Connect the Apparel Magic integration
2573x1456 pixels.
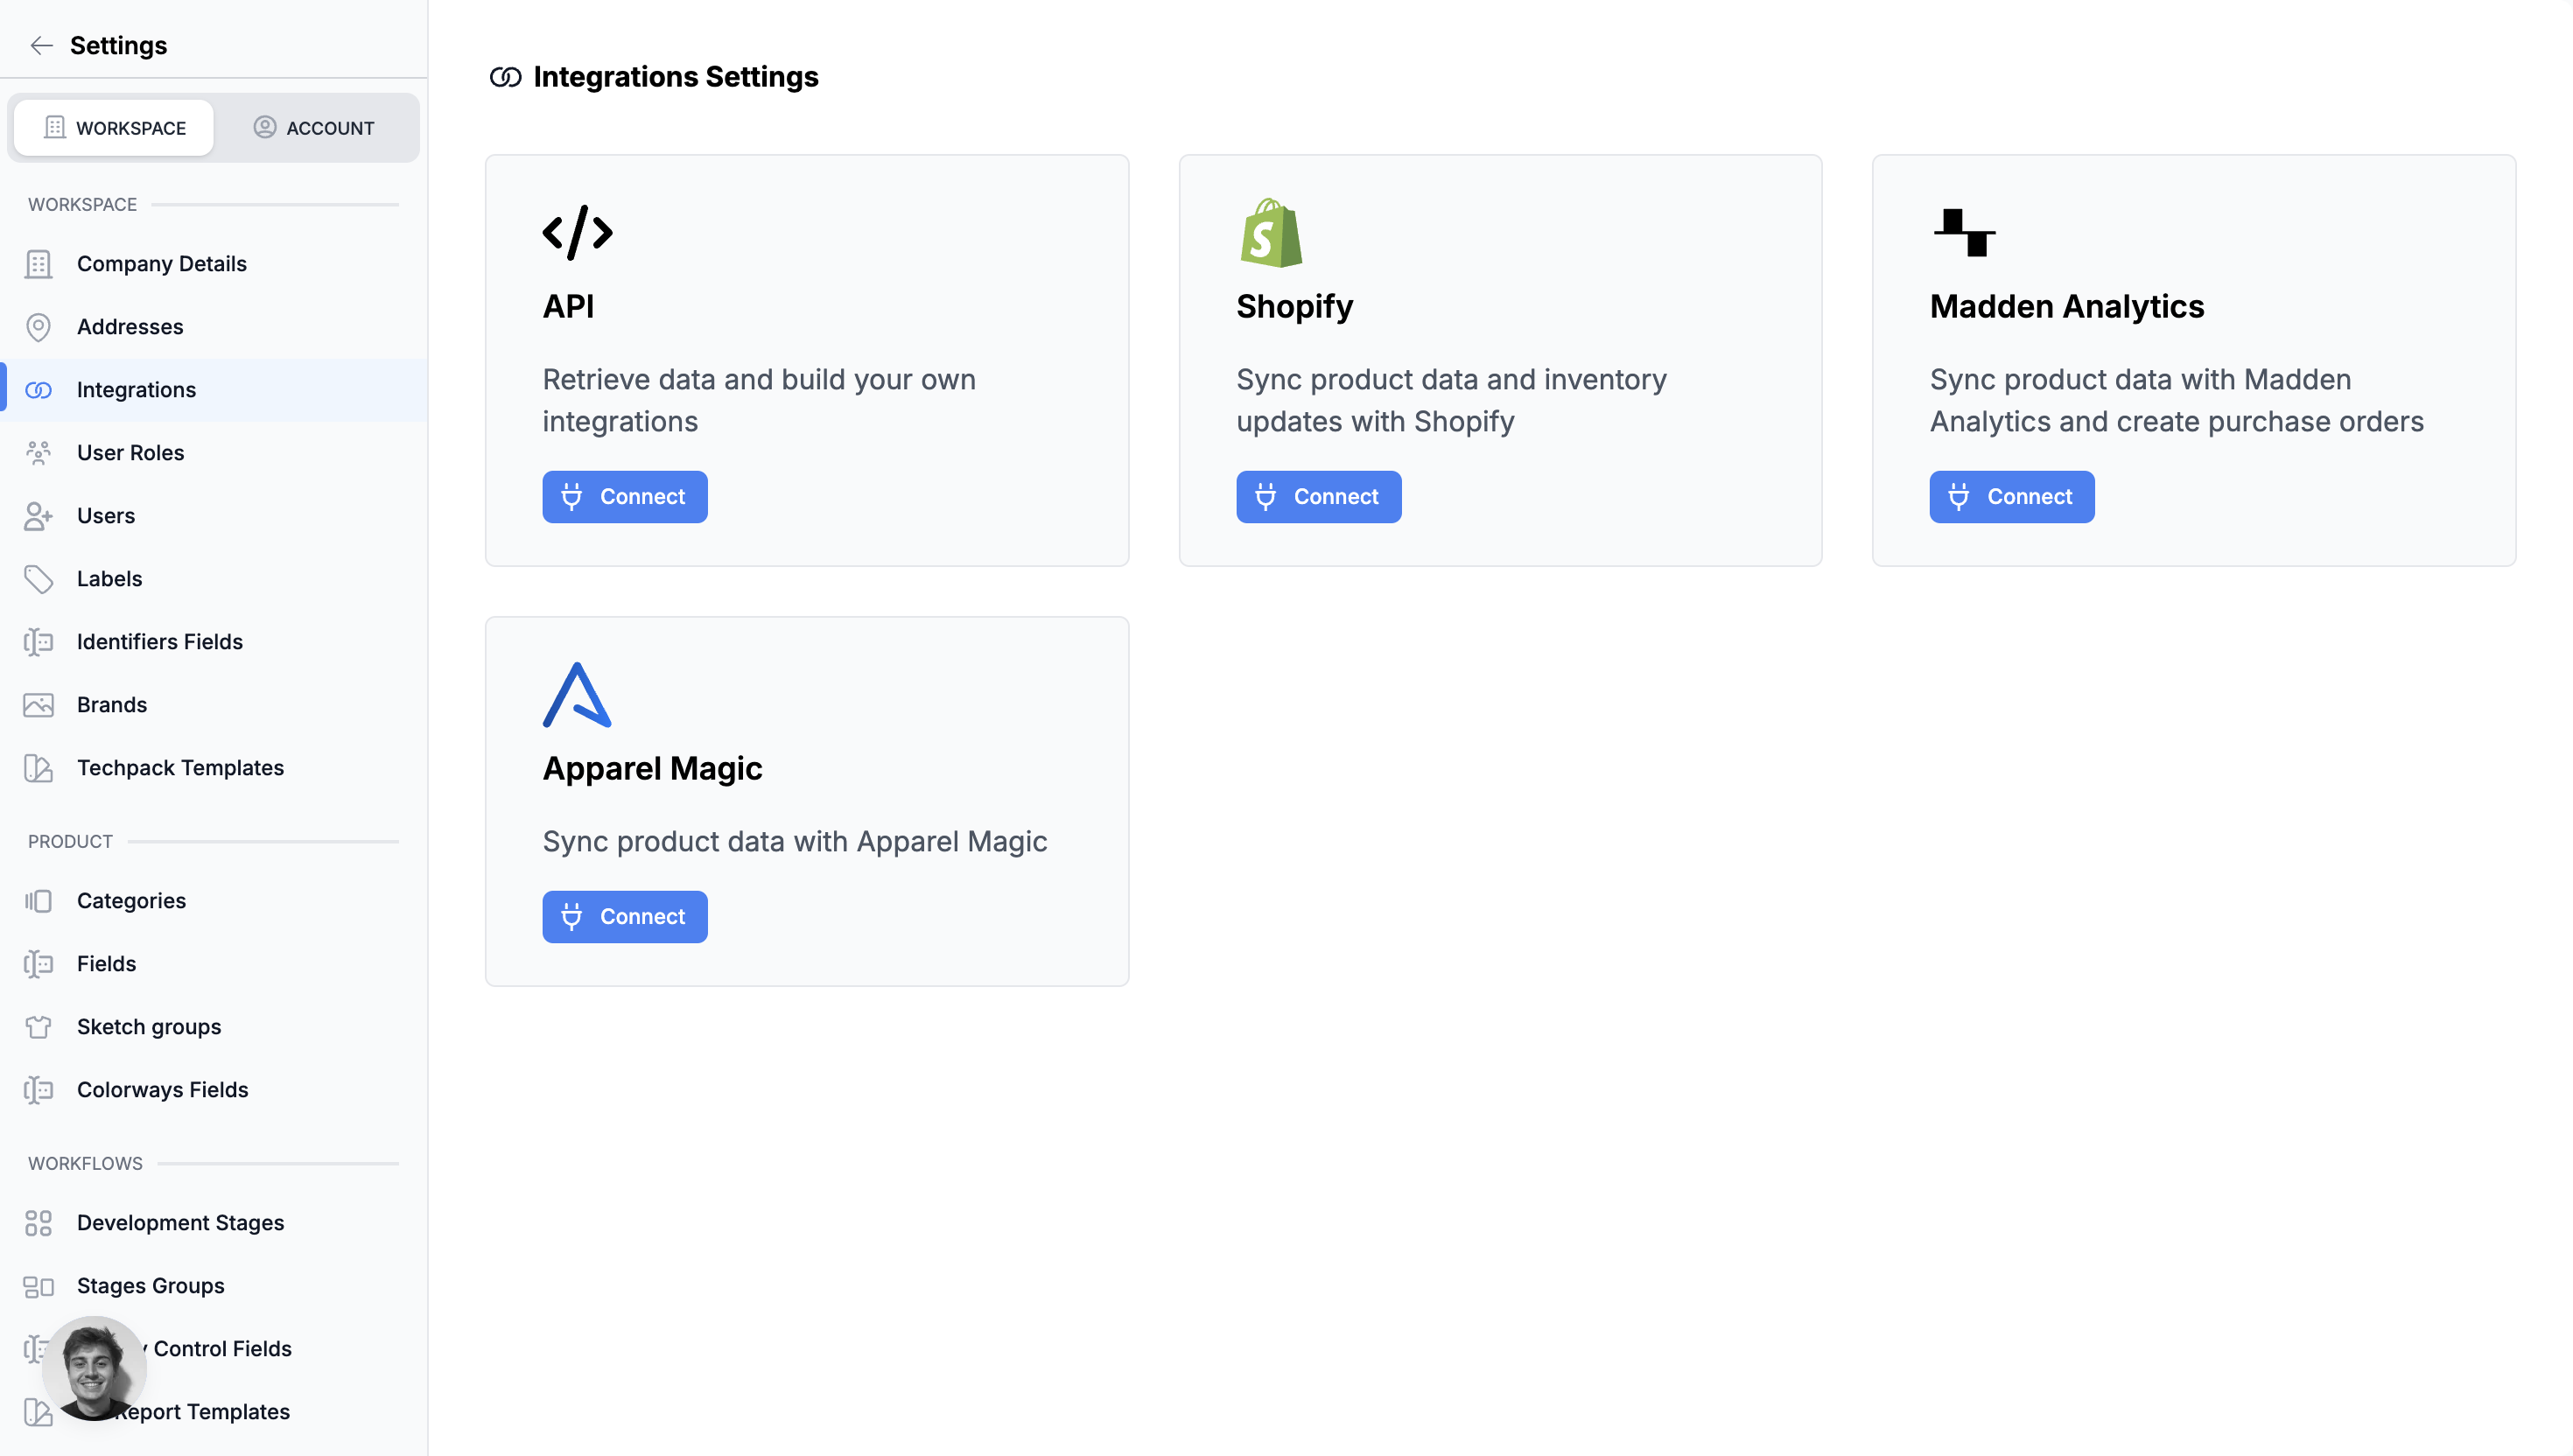(x=624, y=916)
